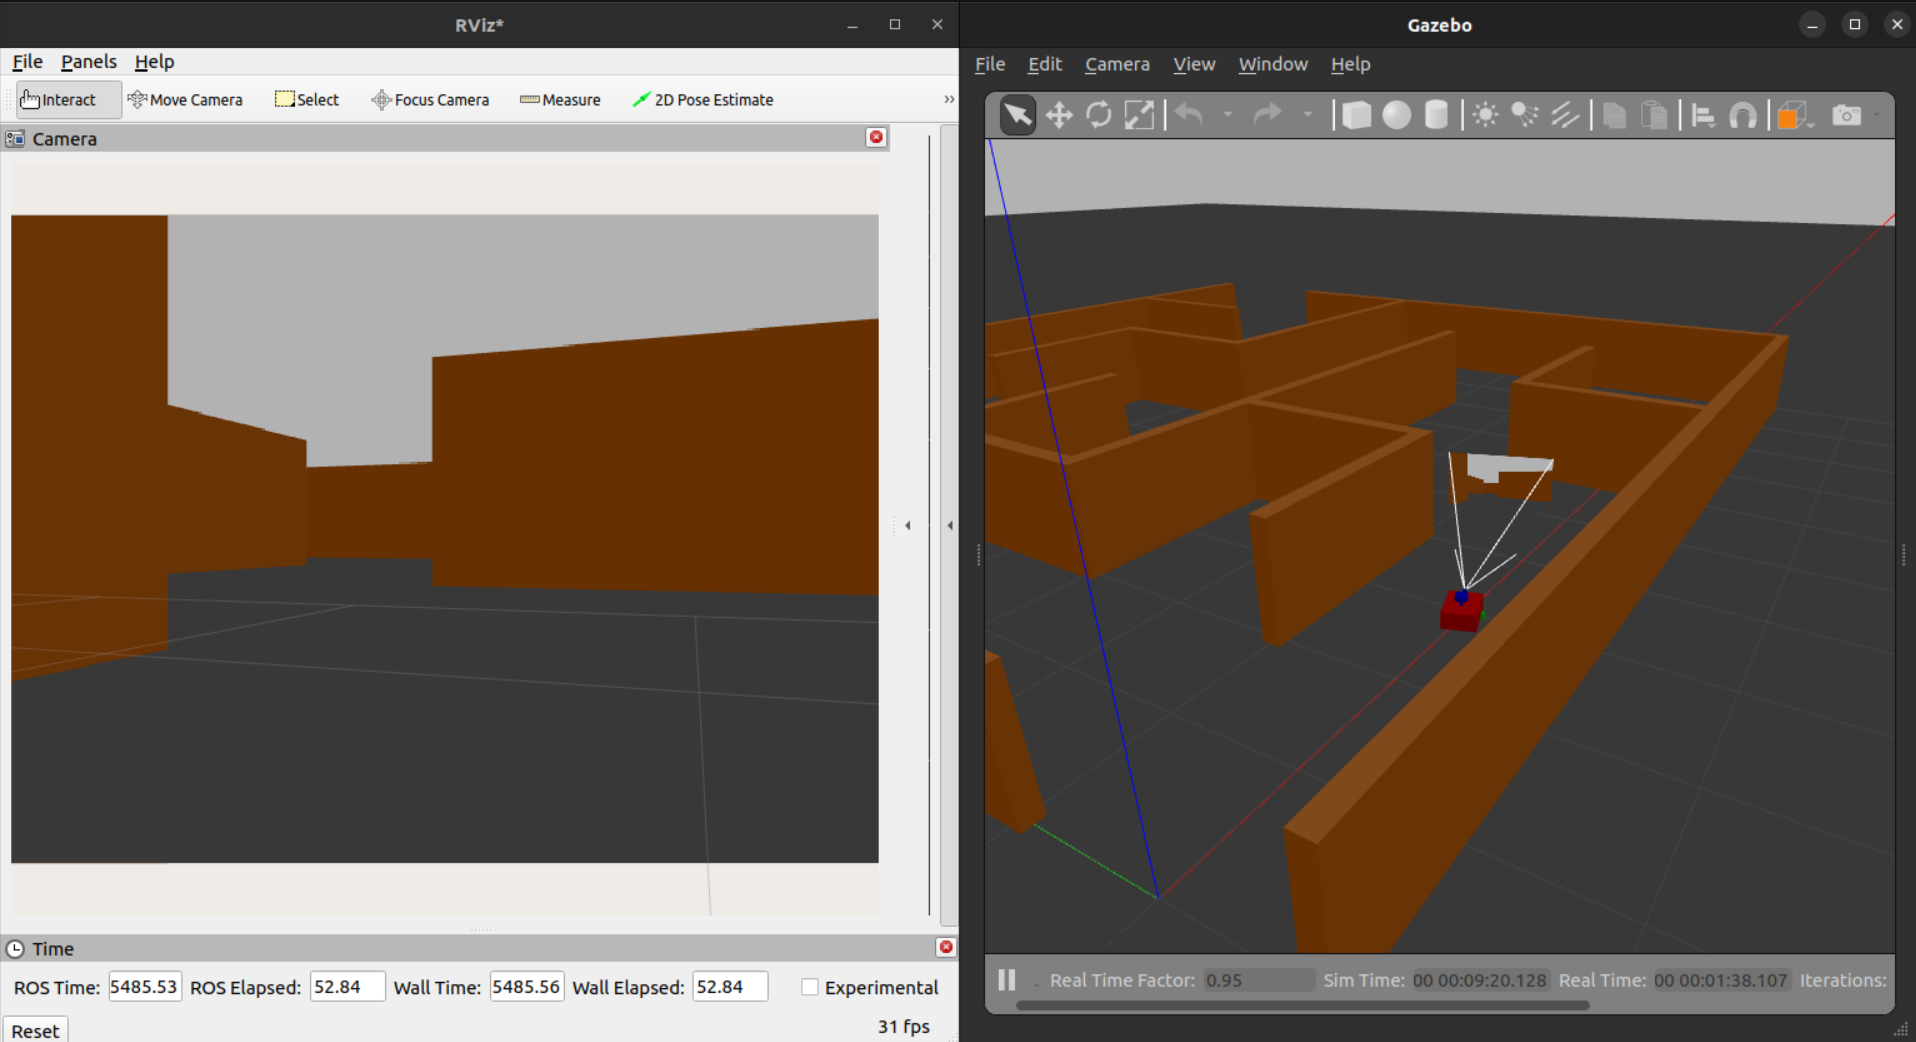
Task: Change view angle with orange cube icon
Action: [1792, 115]
